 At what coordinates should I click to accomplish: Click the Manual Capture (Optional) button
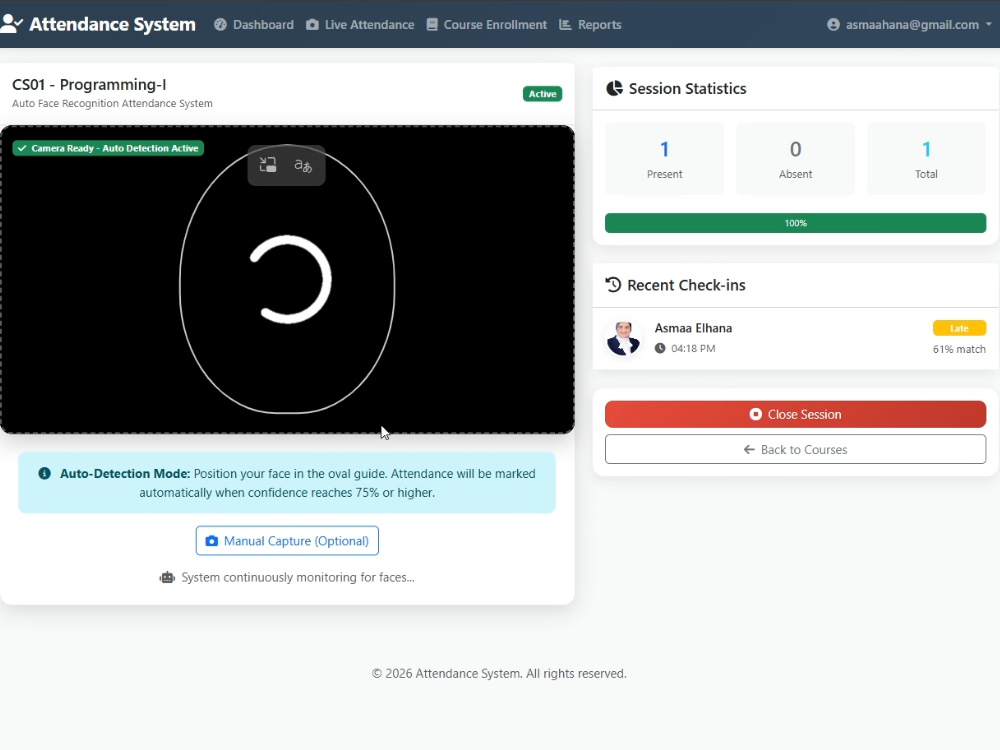click(287, 541)
